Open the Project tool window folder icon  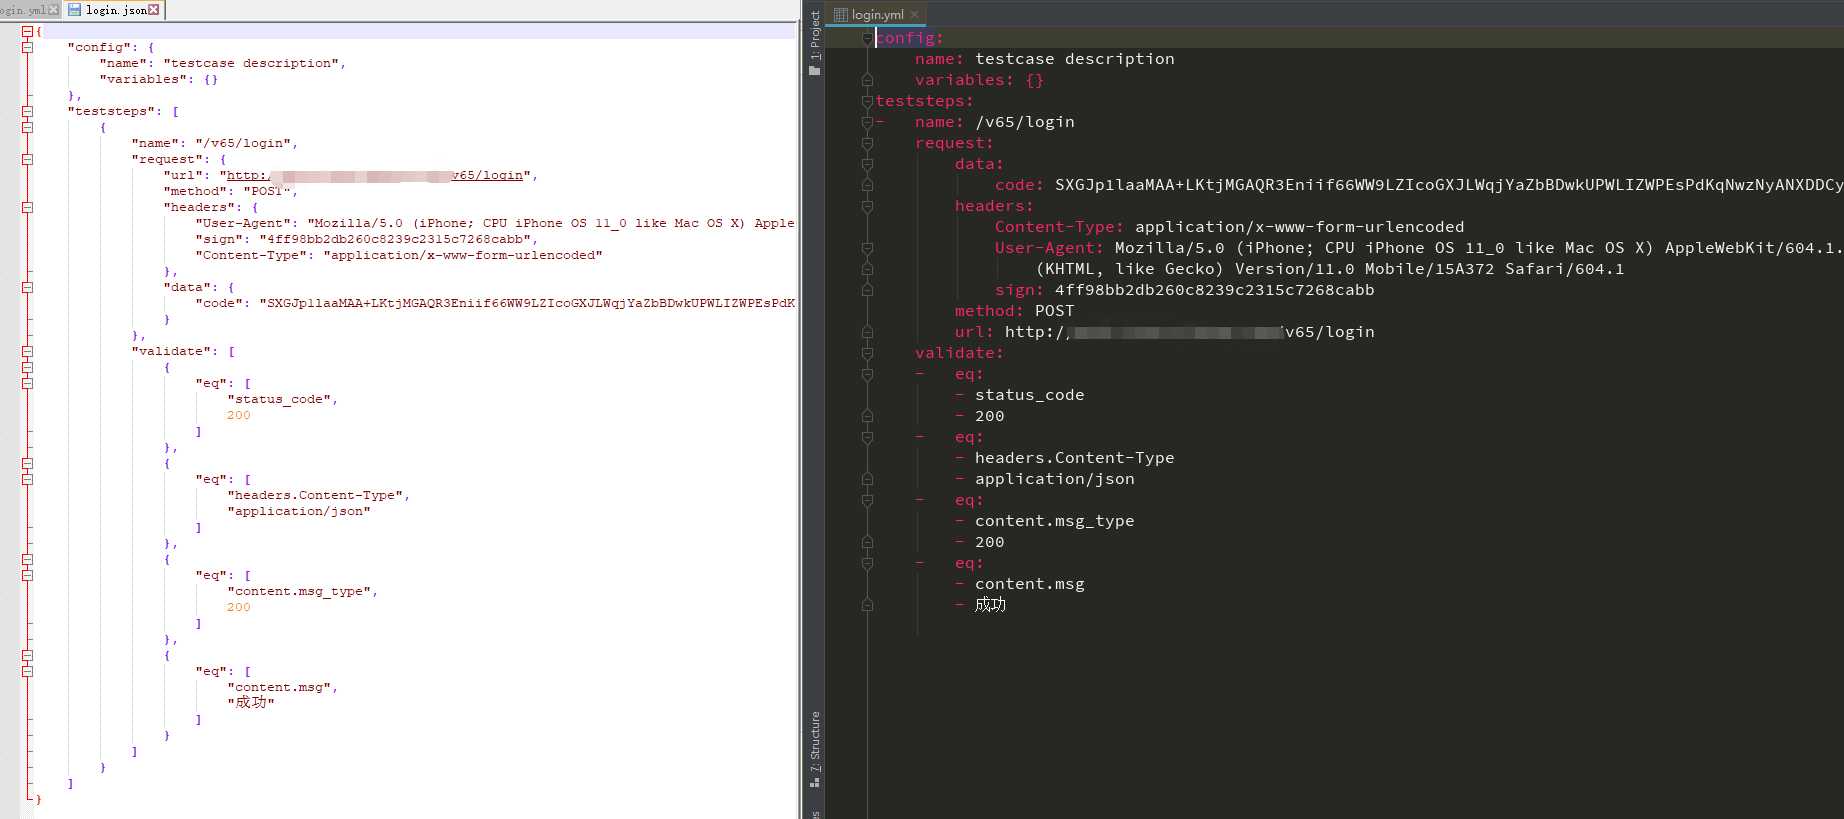(x=815, y=70)
